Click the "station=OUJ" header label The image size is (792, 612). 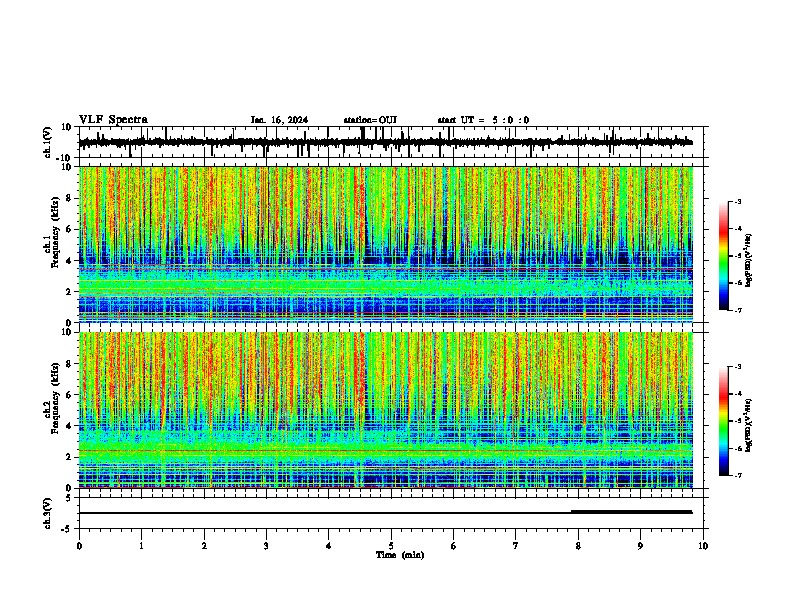point(370,120)
